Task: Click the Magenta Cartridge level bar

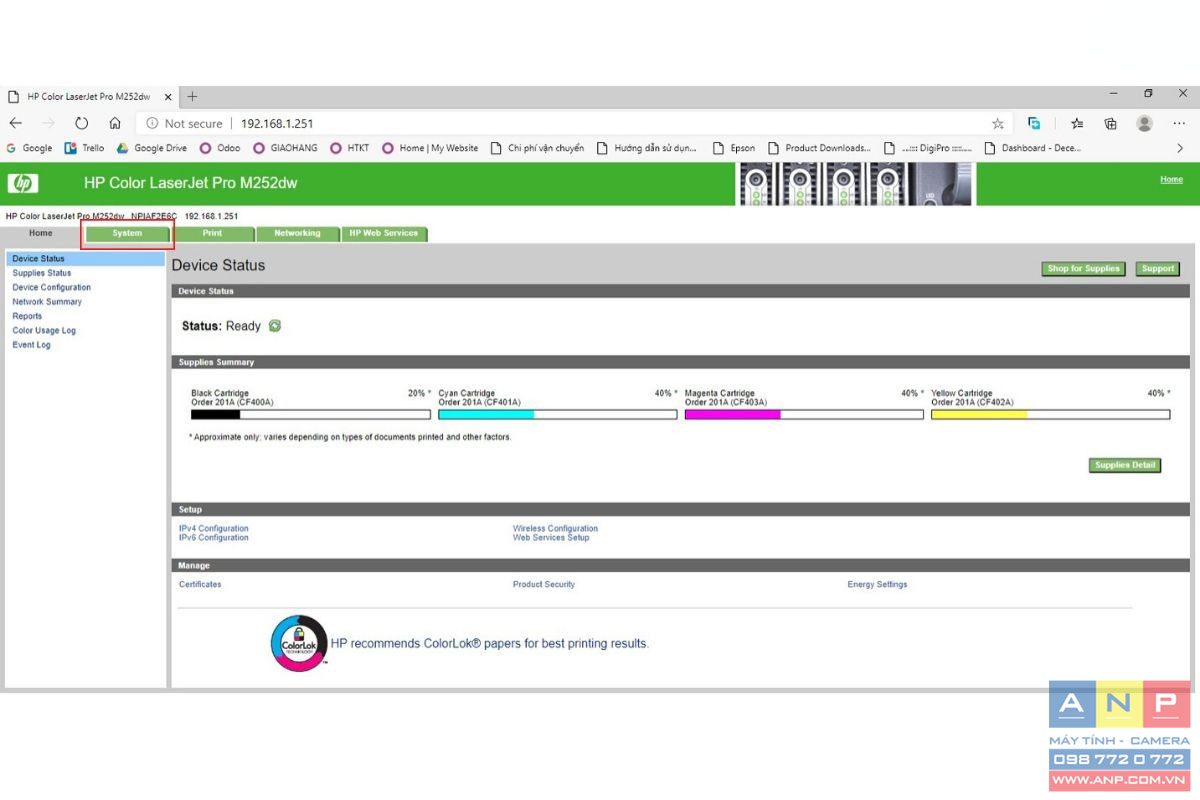Action: (x=804, y=414)
